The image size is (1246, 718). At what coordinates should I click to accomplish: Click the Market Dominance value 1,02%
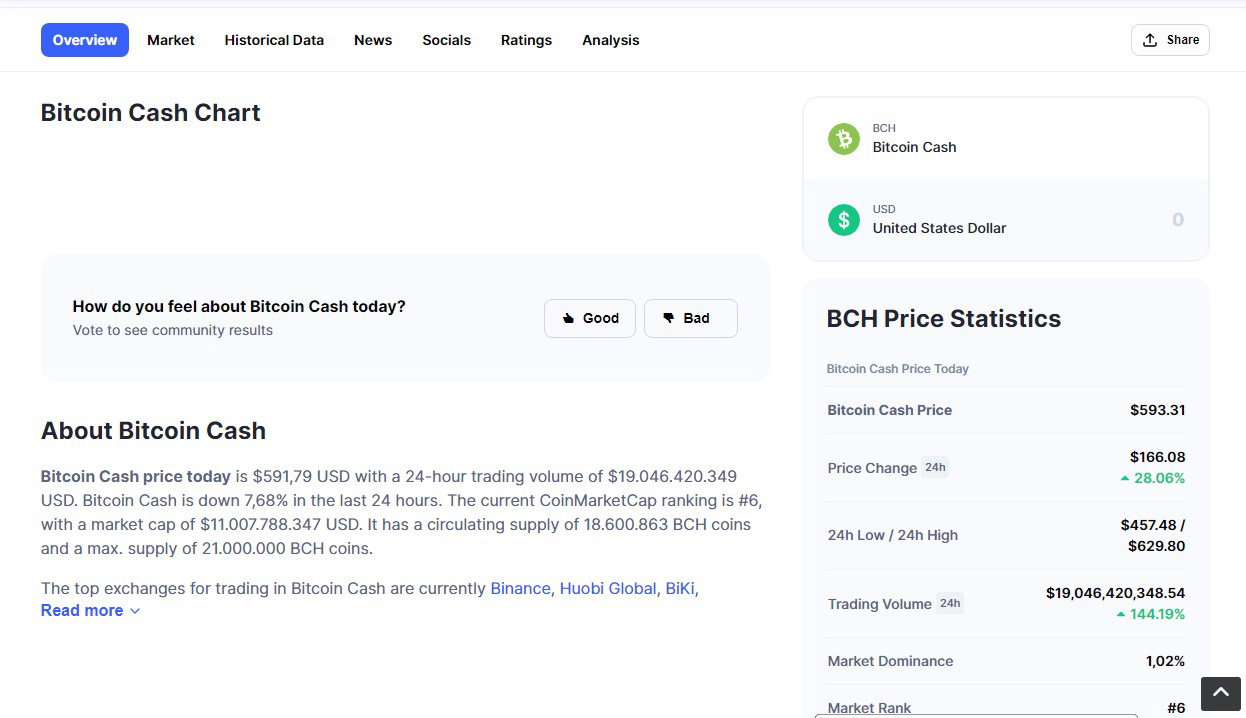[1166, 661]
